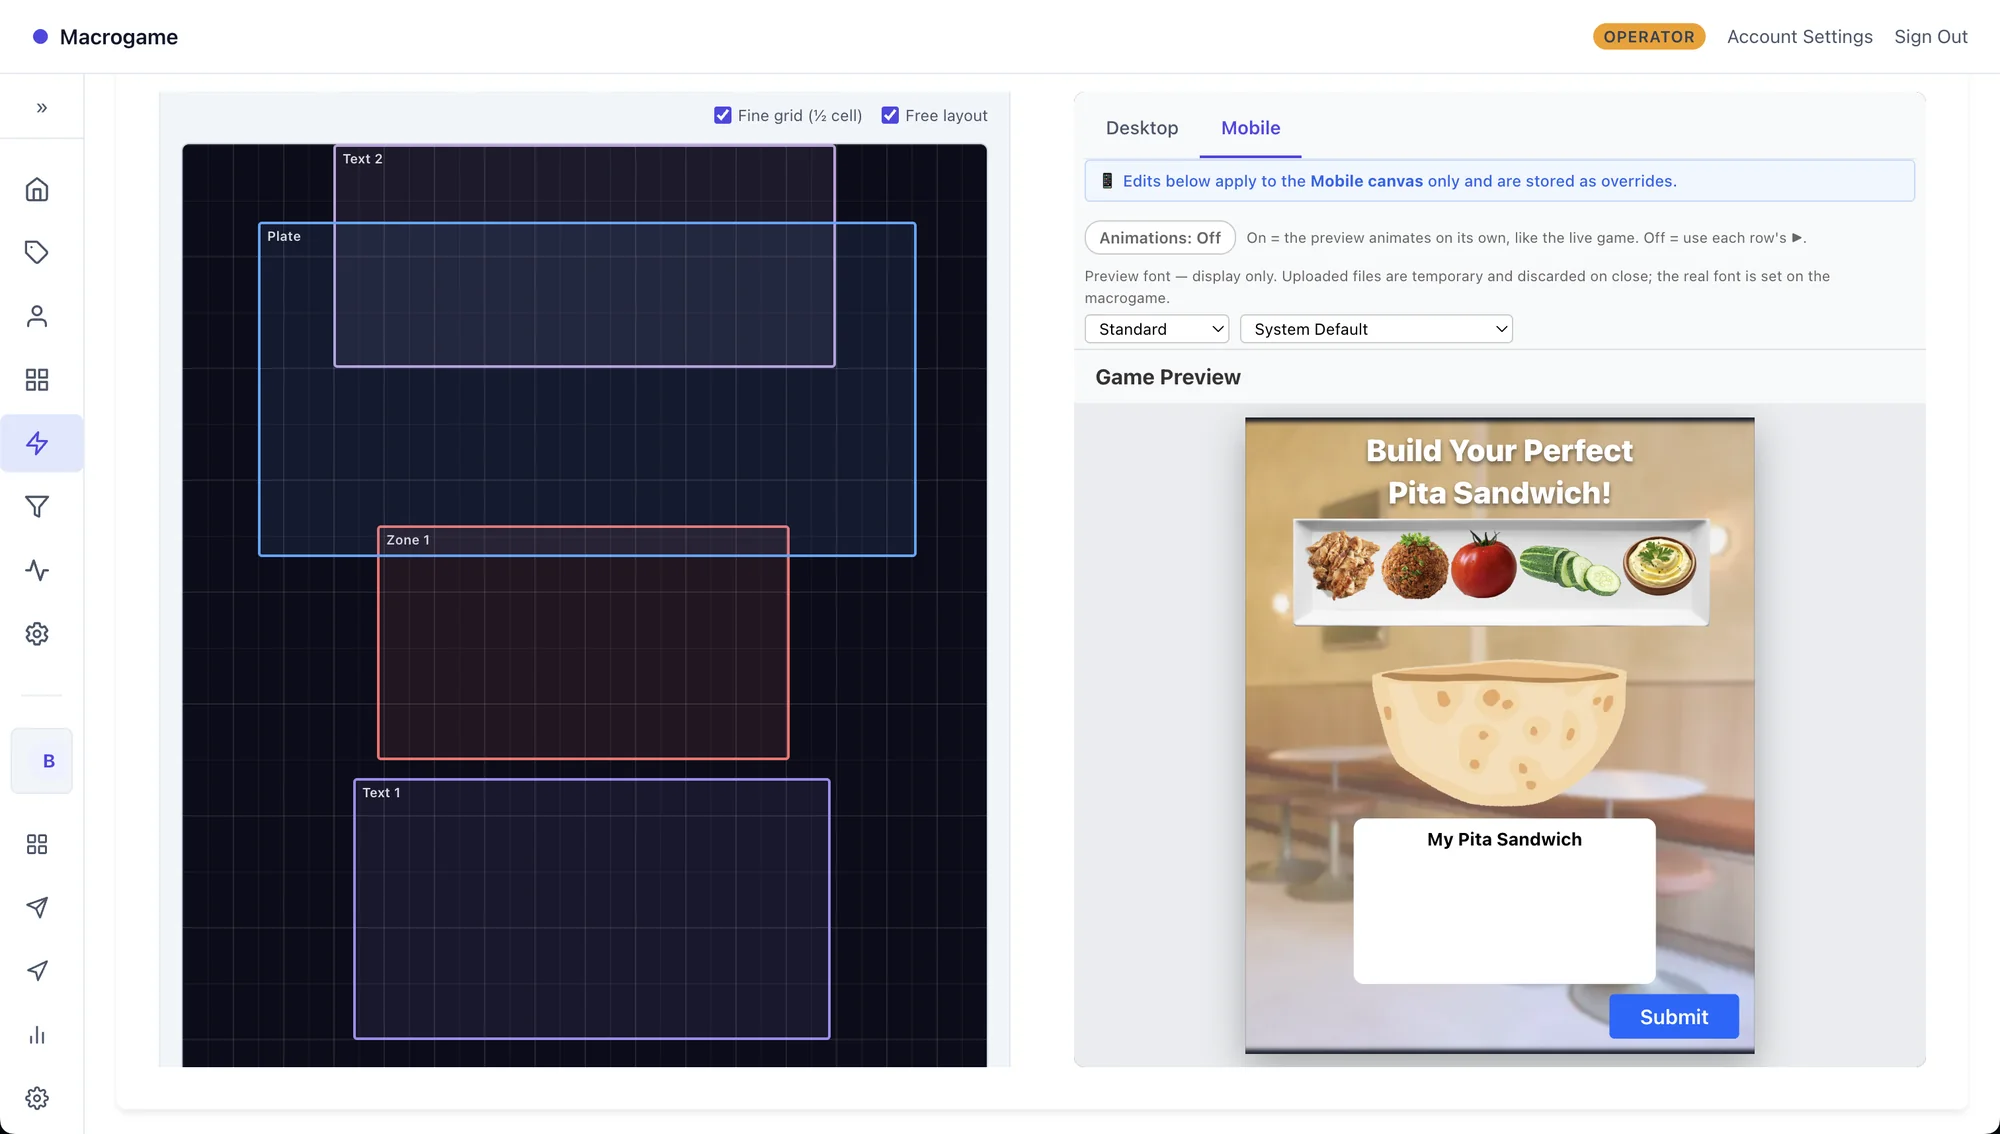Screen dimensions: 2000x1134
Task: Click the hummus bowl ingredient on the plate
Action: pyautogui.click(x=1659, y=565)
